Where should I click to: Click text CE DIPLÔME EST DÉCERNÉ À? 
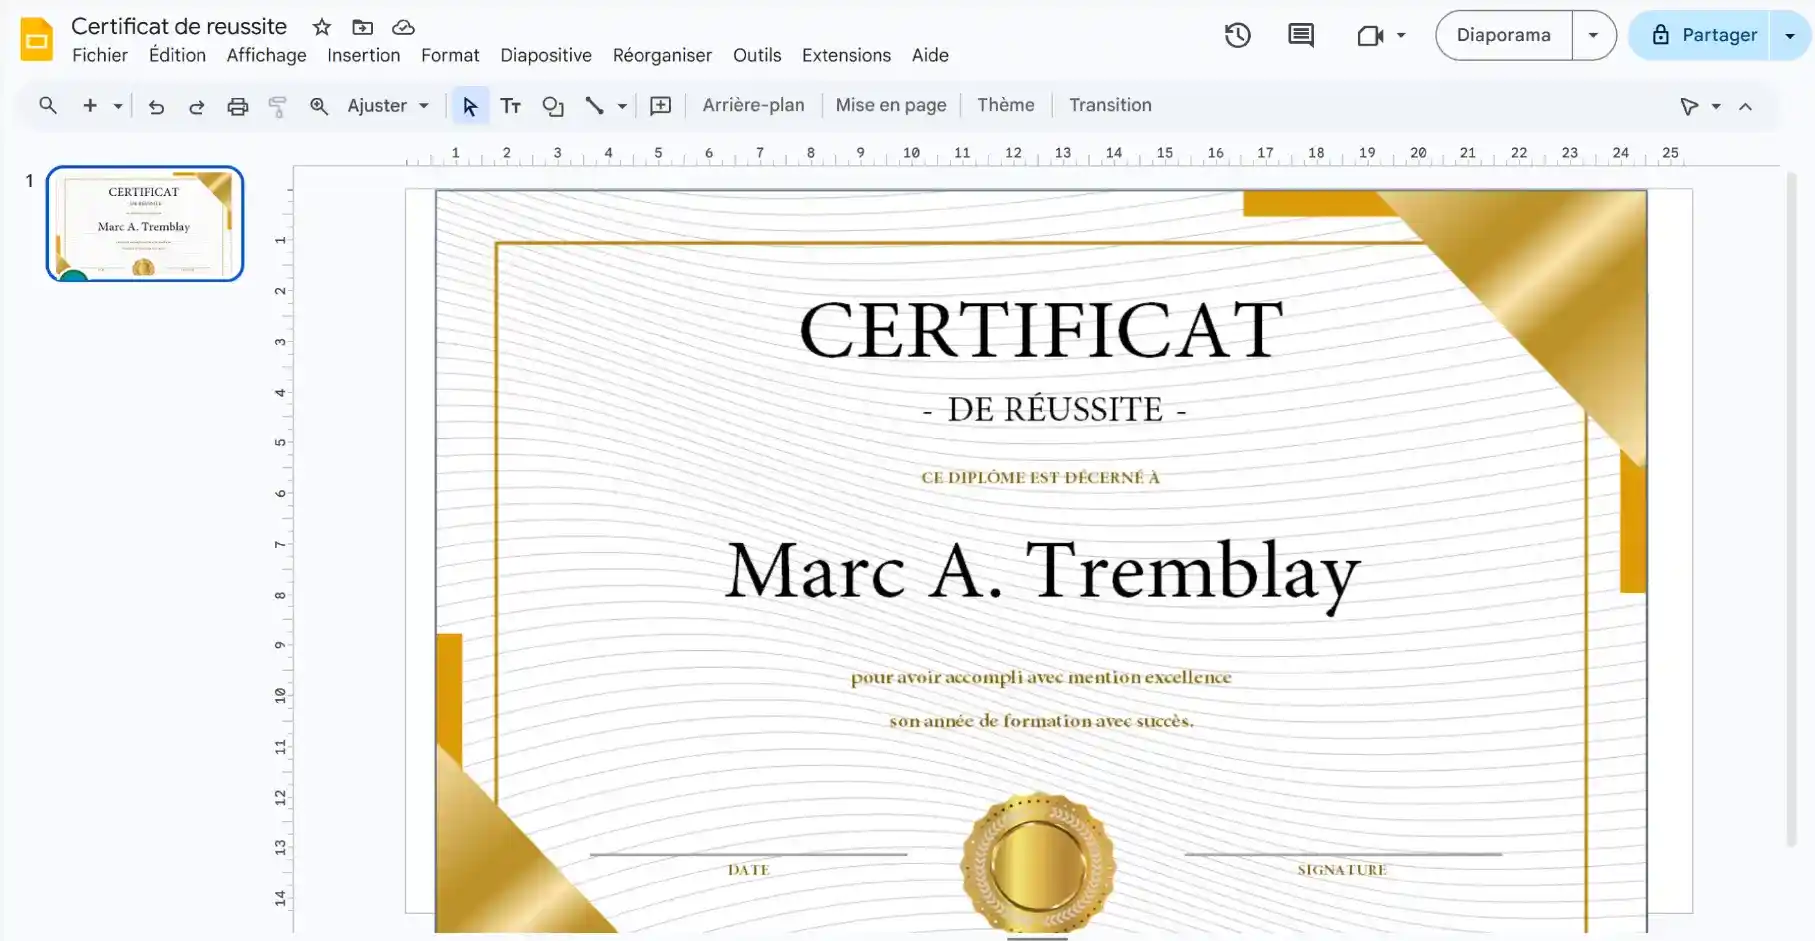[1040, 478]
